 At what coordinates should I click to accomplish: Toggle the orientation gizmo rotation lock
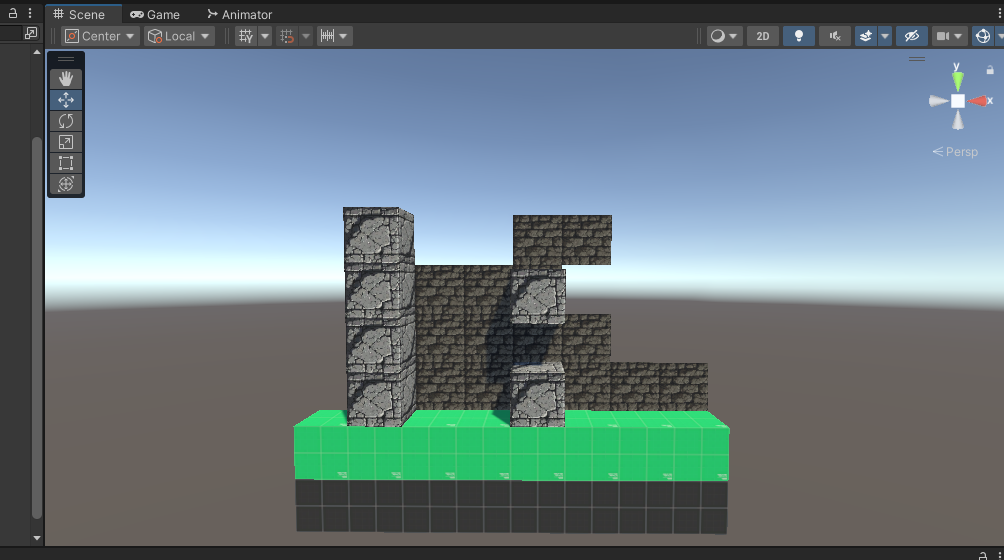point(990,70)
